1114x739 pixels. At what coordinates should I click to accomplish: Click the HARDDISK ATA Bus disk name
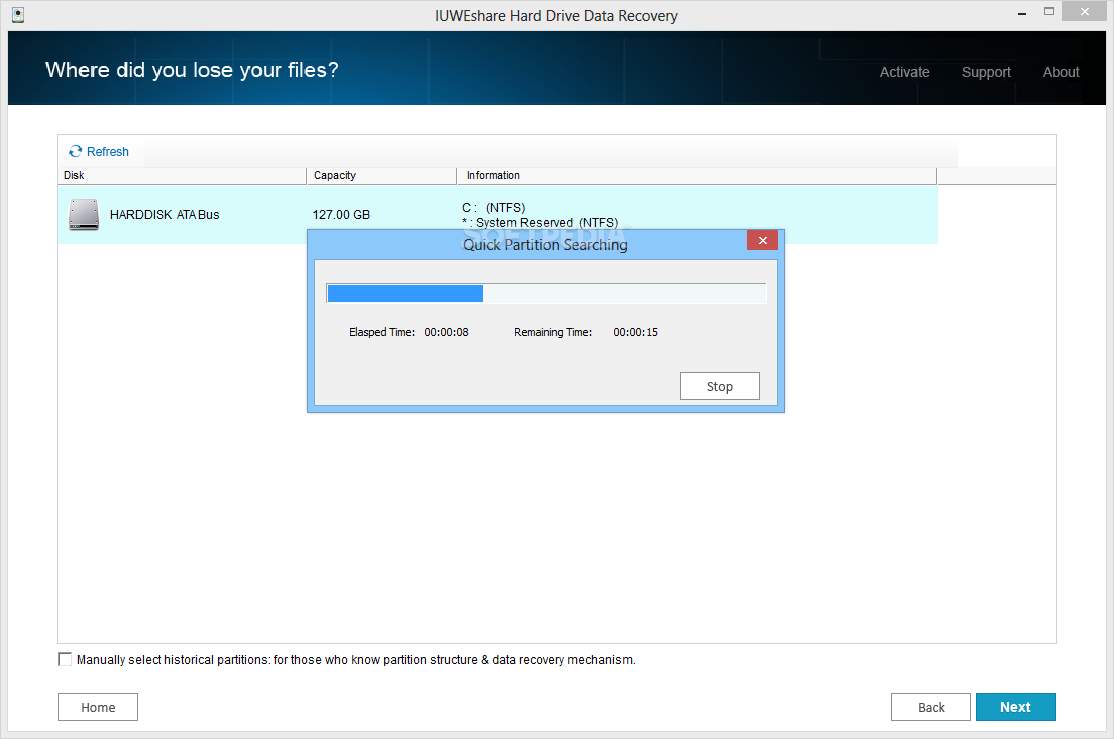pyautogui.click(x=164, y=215)
